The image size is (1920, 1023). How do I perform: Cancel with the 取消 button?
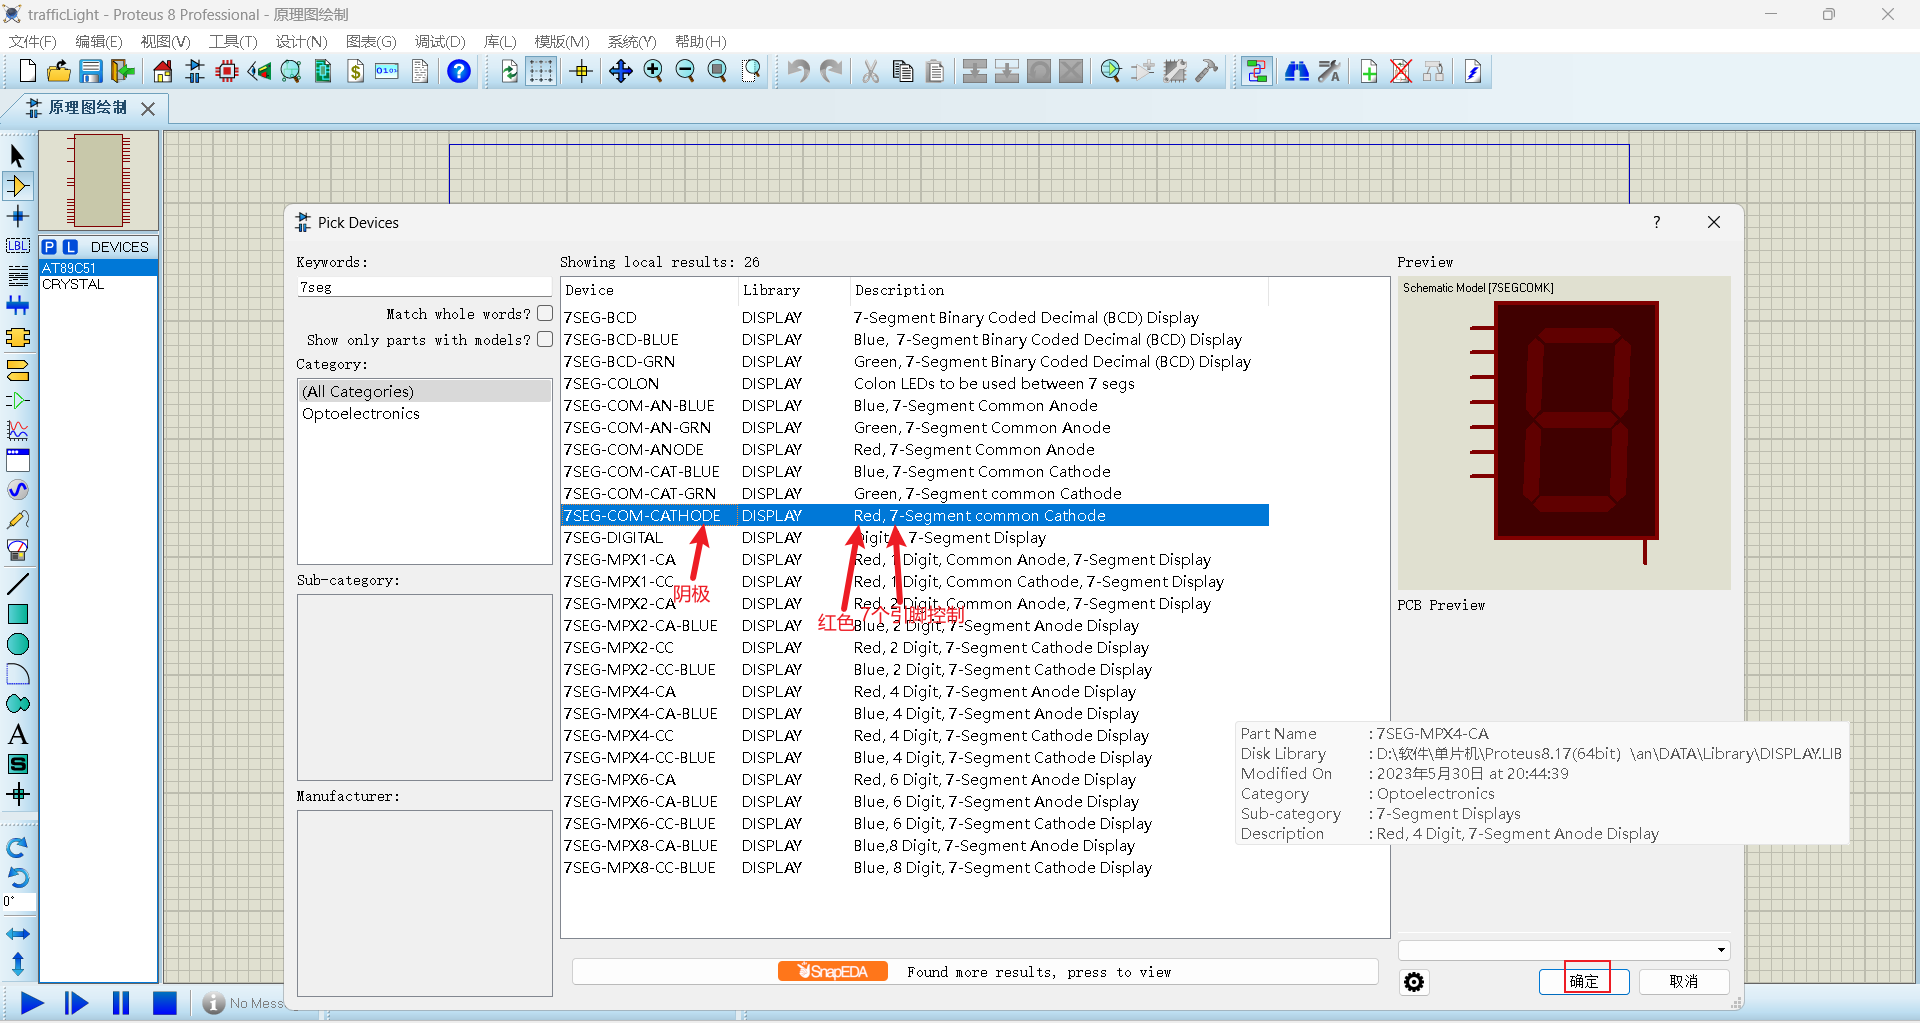tap(1684, 981)
